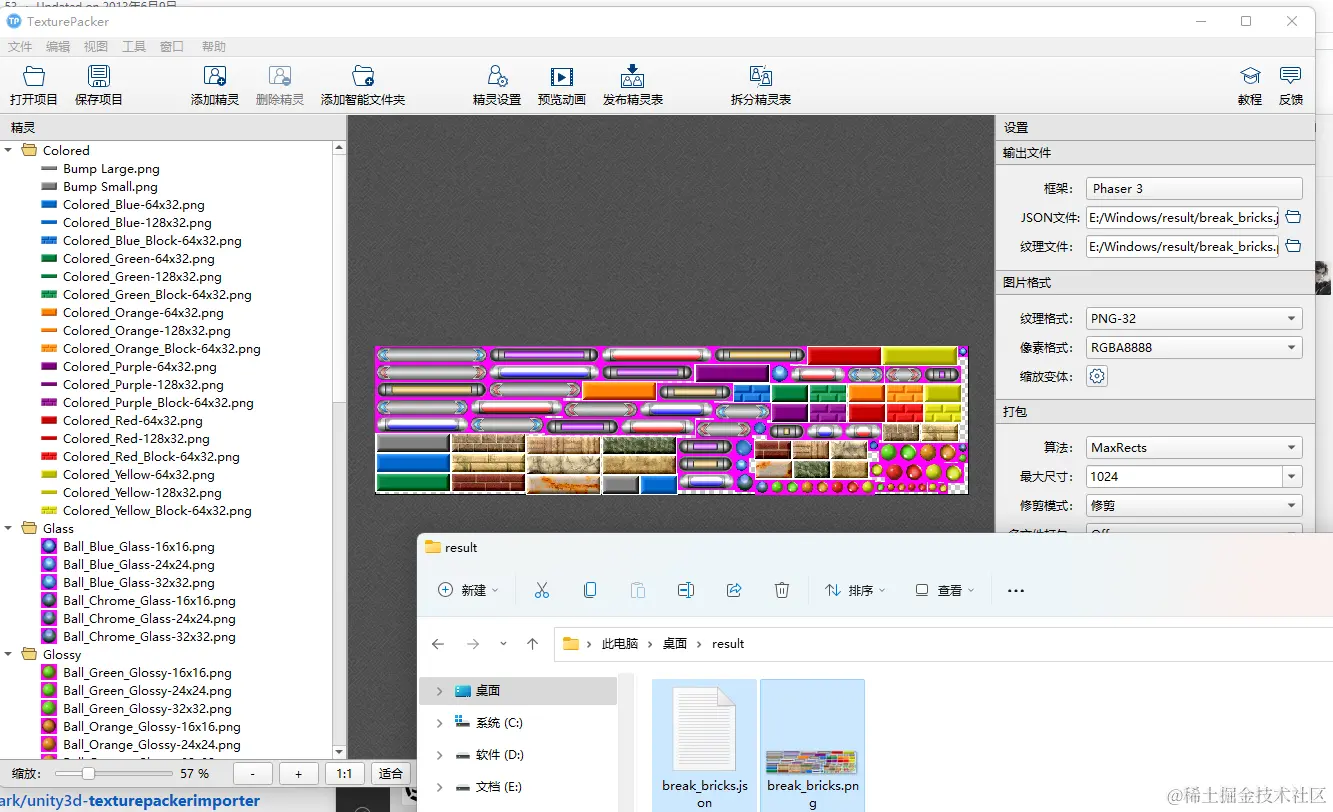Click the JSON文件 path field
The height and width of the screenshot is (812, 1333).
pos(1182,217)
